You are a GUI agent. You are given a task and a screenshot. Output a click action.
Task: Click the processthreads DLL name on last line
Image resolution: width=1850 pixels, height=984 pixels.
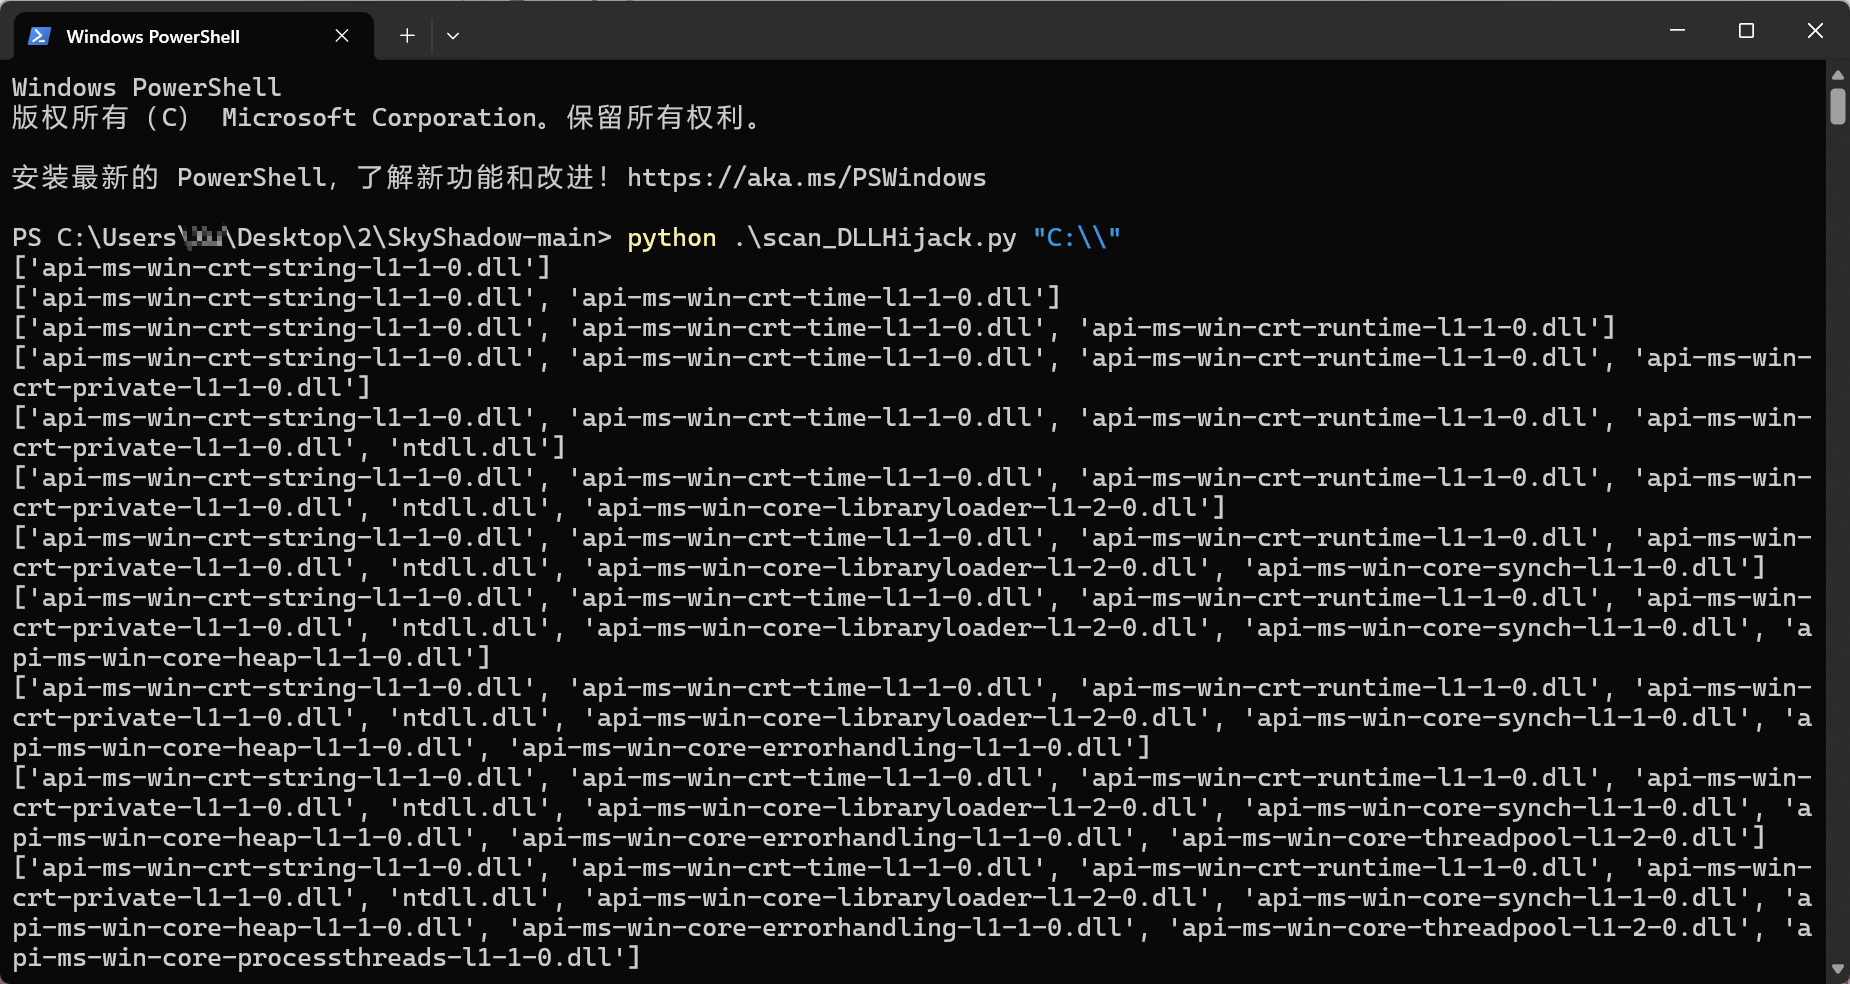tap(325, 958)
